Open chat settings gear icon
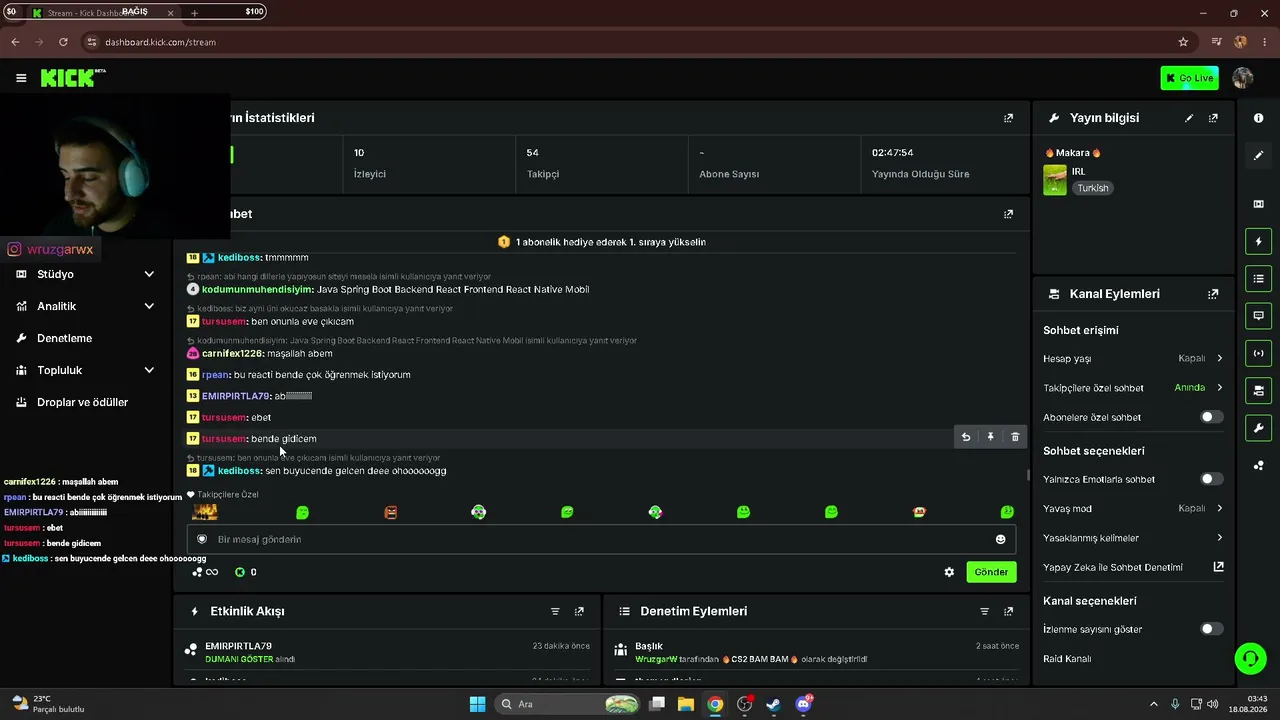1280x720 pixels. pos(949,572)
